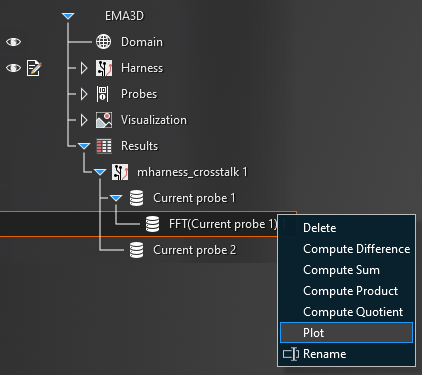Viewport: 422px width, 375px height.
Task: Select the FFT(Current probe 1) label
Action: (x=223, y=224)
